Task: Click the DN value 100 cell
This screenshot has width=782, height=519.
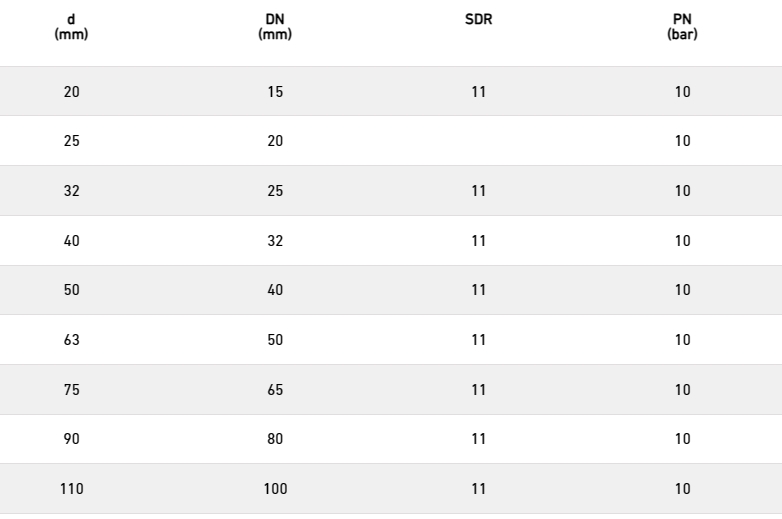Action: [275, 489]
